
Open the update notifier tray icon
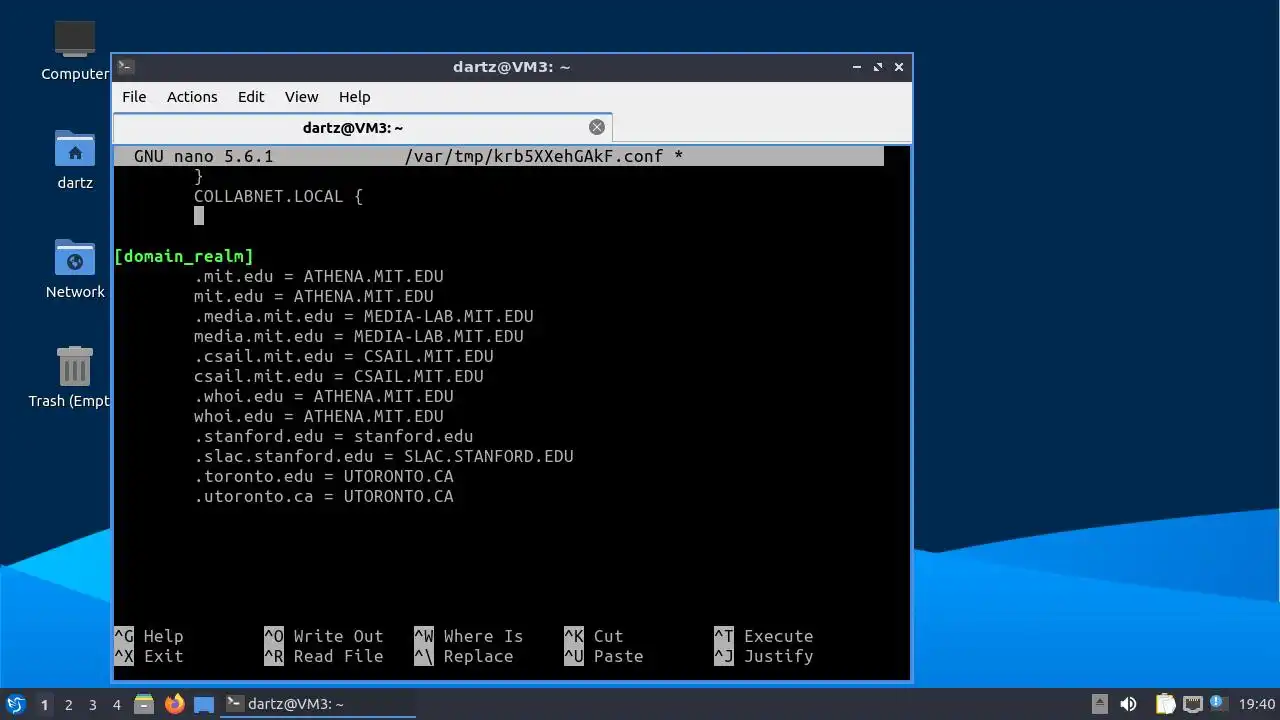pyautogui.click(x=1218, y=703)
